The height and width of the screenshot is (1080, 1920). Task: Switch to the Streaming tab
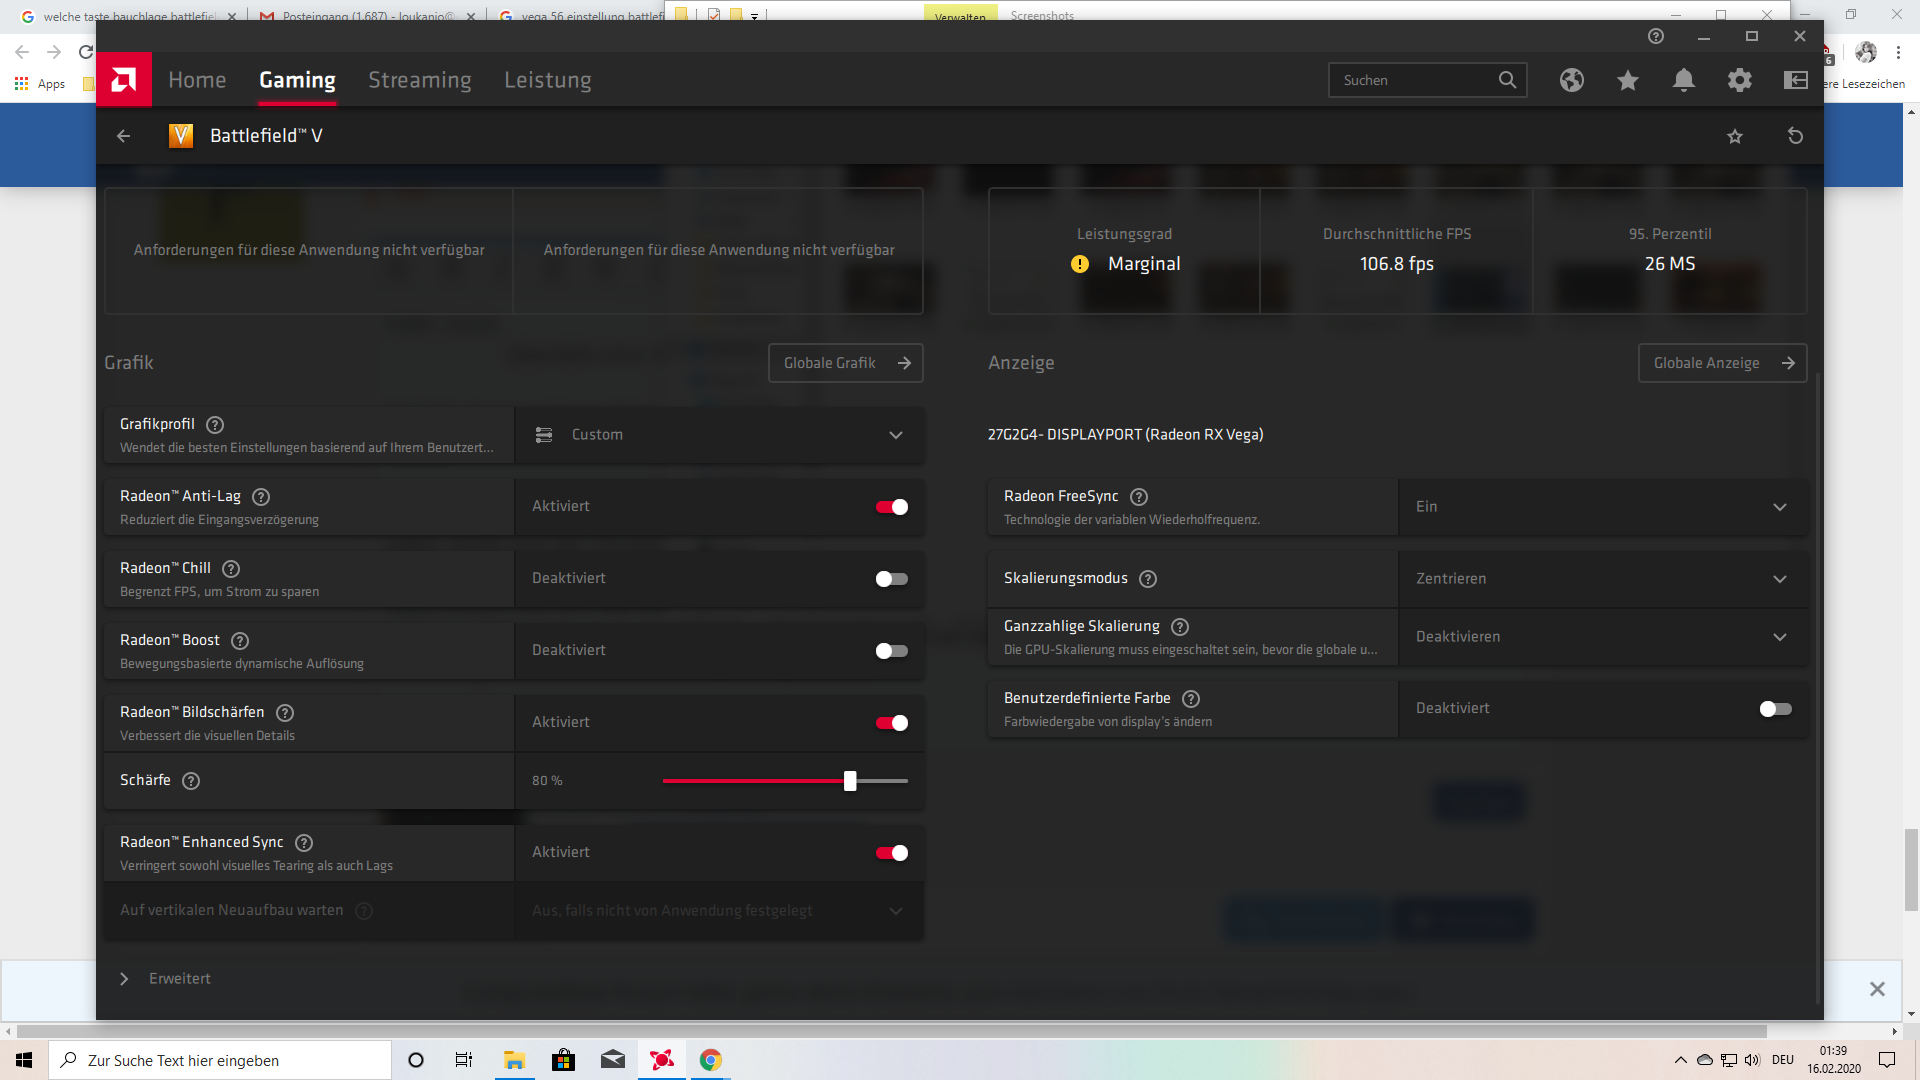(x=420, y=80)
